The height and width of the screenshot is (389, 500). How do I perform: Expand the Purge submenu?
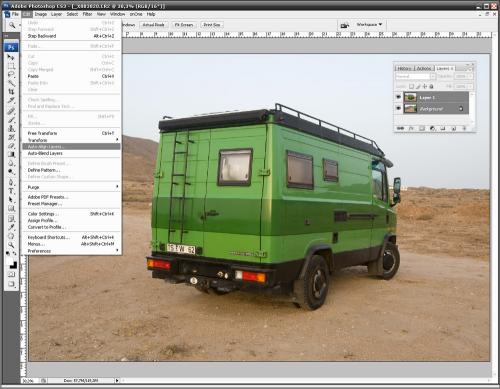[71, 187]
